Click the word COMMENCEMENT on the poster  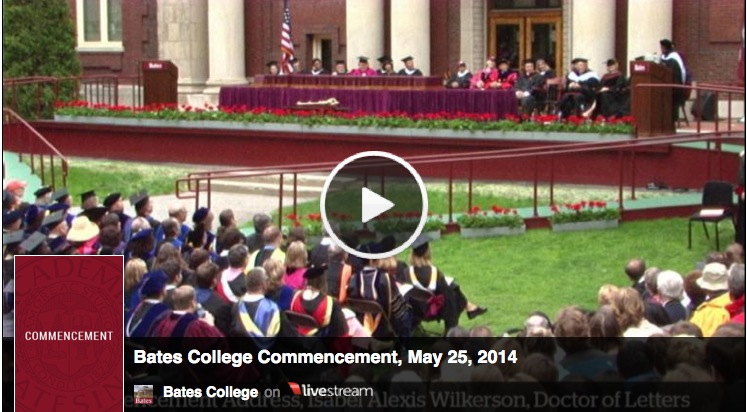tap(69, 336)
